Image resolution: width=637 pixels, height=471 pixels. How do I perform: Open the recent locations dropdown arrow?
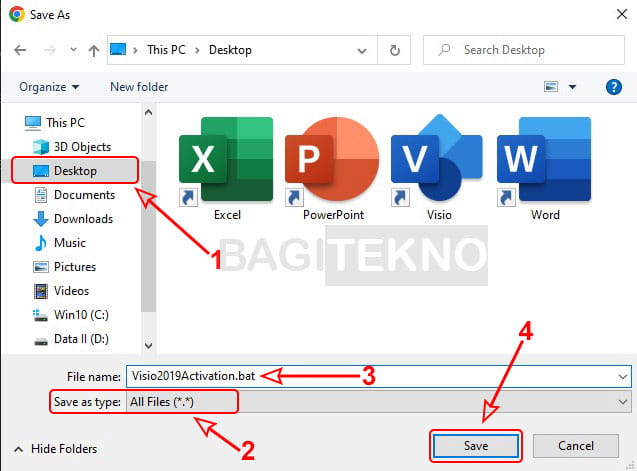pyautogui.click(x=73, y=50)
